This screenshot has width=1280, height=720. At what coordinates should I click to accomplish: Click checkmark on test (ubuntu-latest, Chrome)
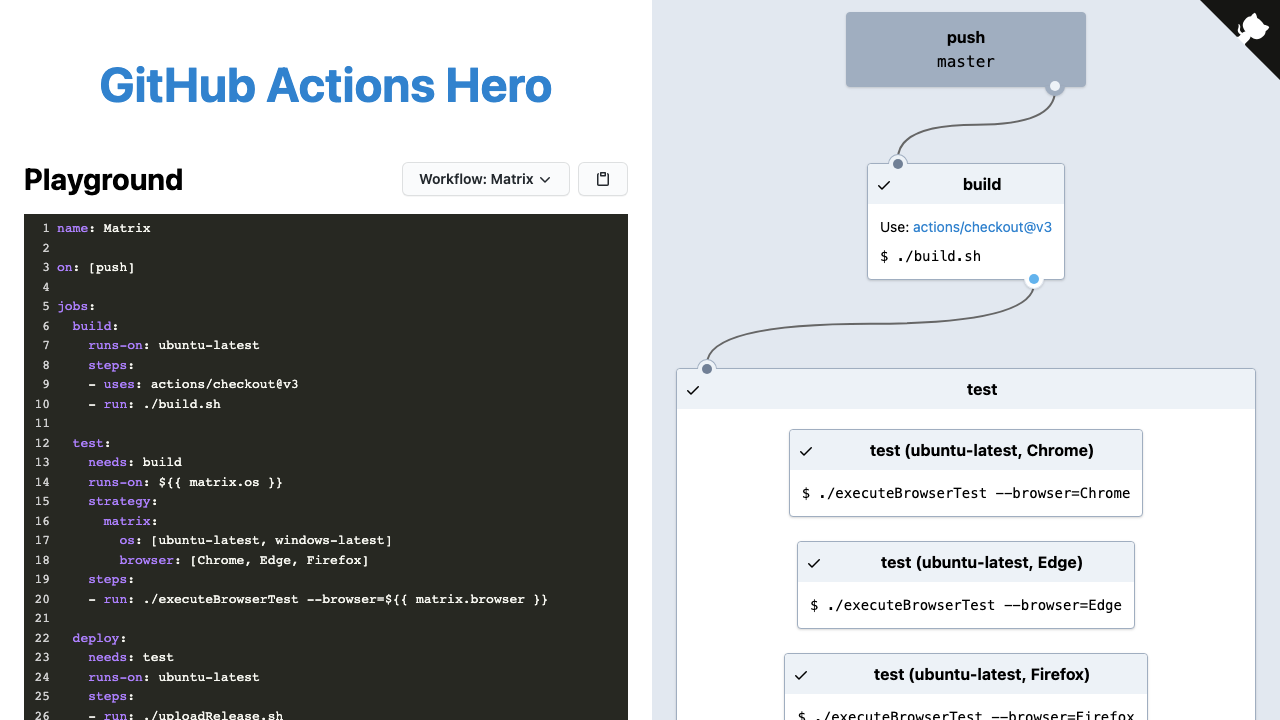tap(806, 451)
